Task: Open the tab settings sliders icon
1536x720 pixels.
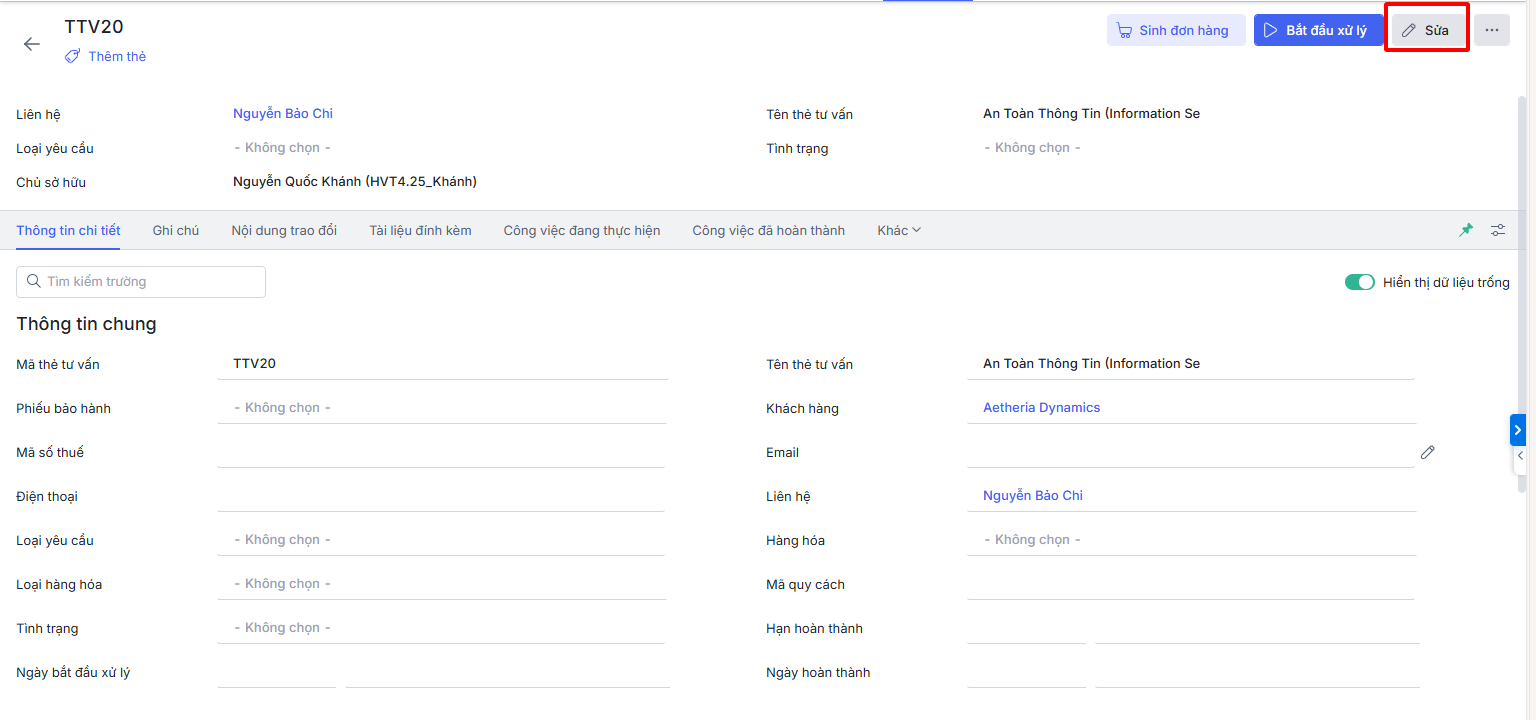Action: click(x=1498, y=230)
